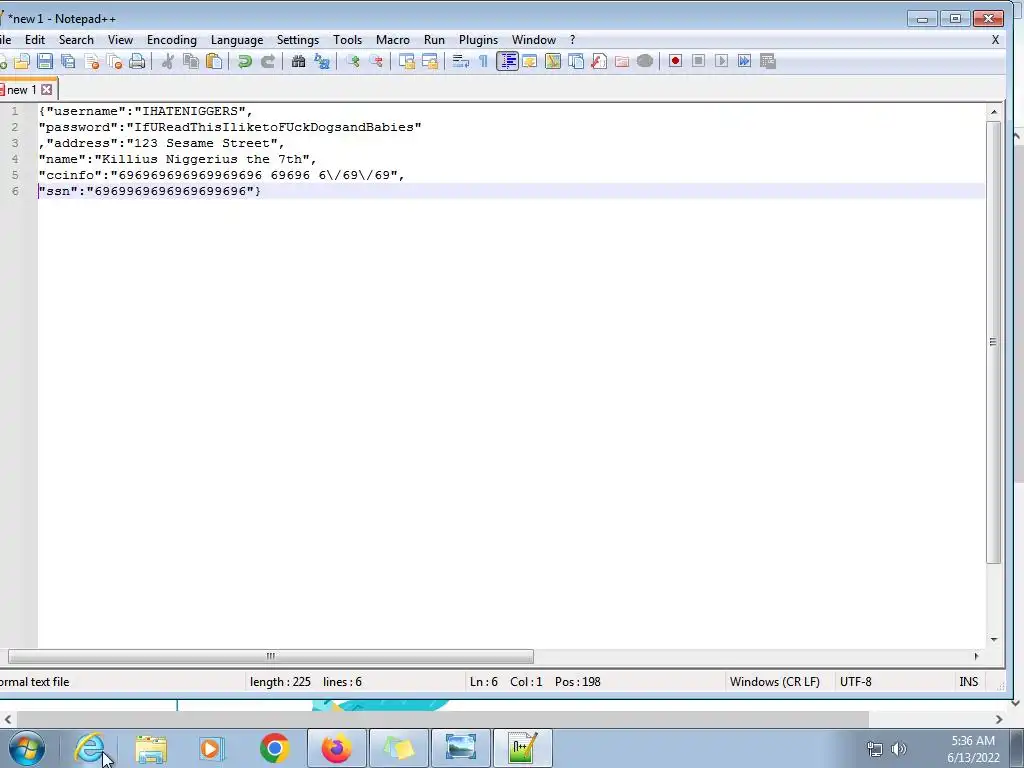Open the Encoding menu
1024x768 pixels.
[x=172, y=40]
